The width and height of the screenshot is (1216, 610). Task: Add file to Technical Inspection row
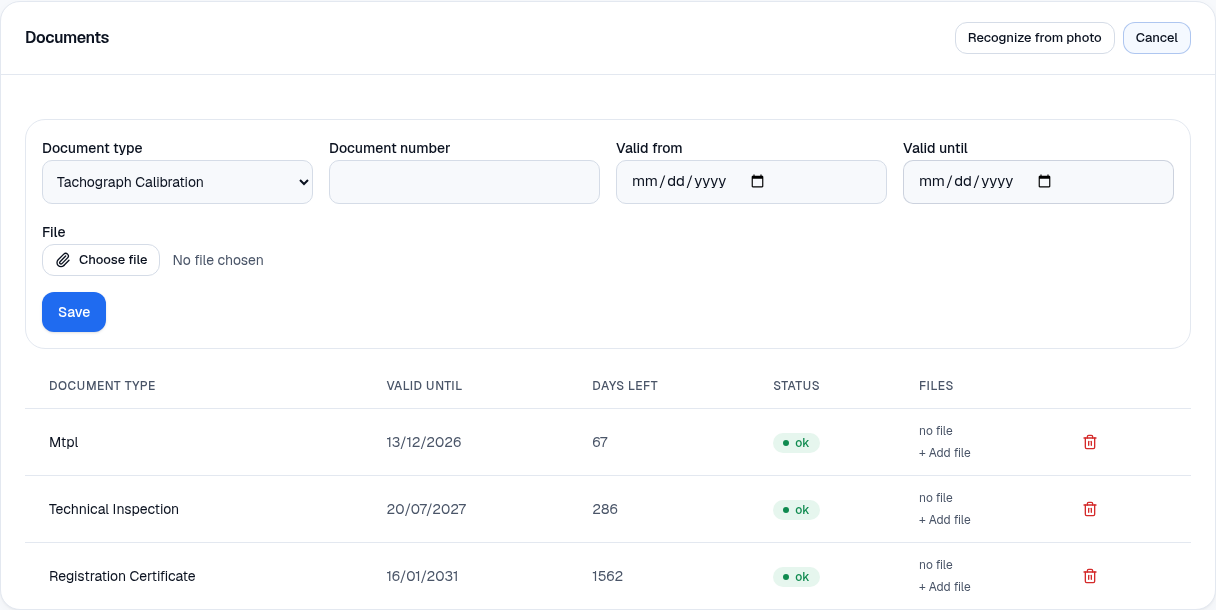click(945, 520)
